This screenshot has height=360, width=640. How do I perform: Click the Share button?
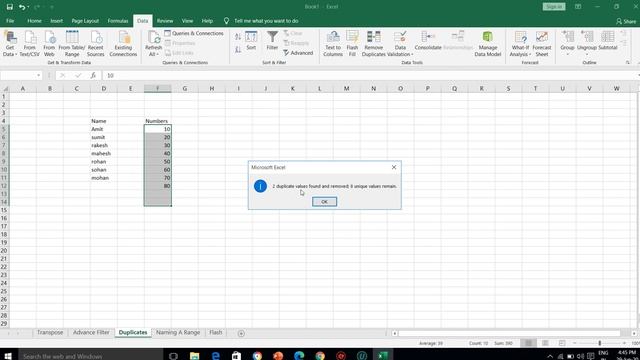(626, 21)
